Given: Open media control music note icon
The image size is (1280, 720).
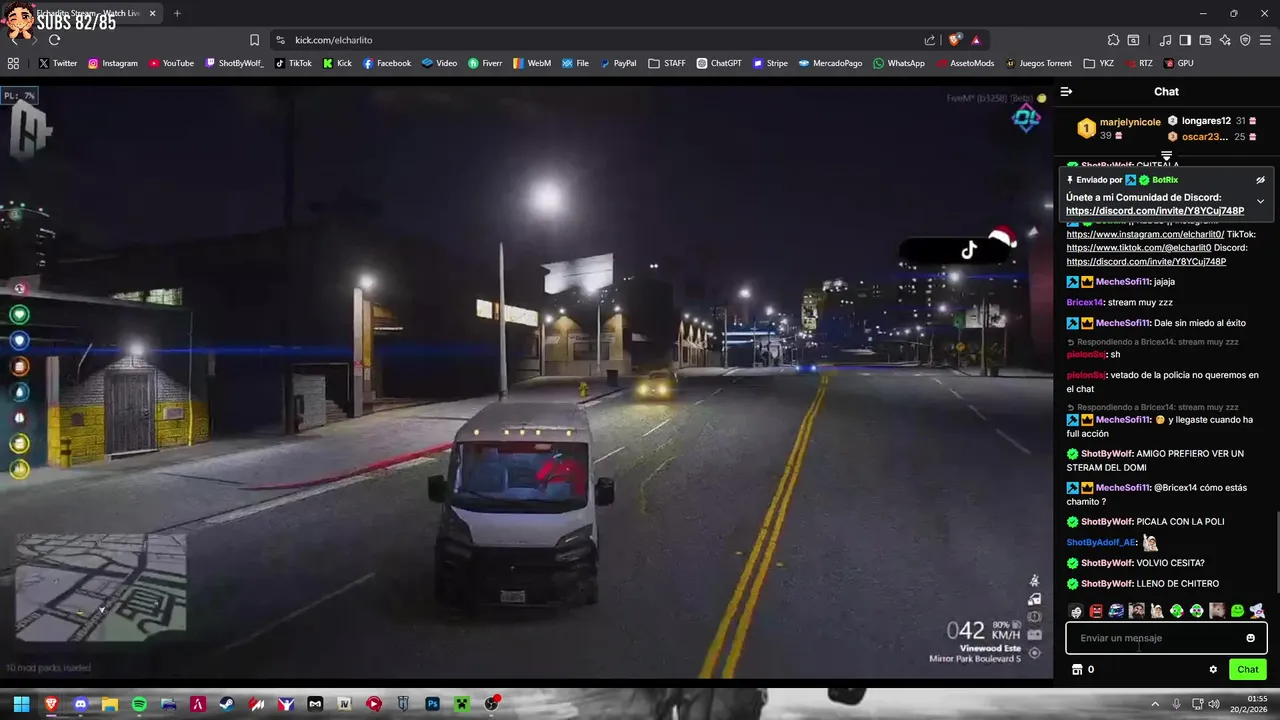Looking at the screenshot, I should pyautogui.click(x=1165, y=40).
